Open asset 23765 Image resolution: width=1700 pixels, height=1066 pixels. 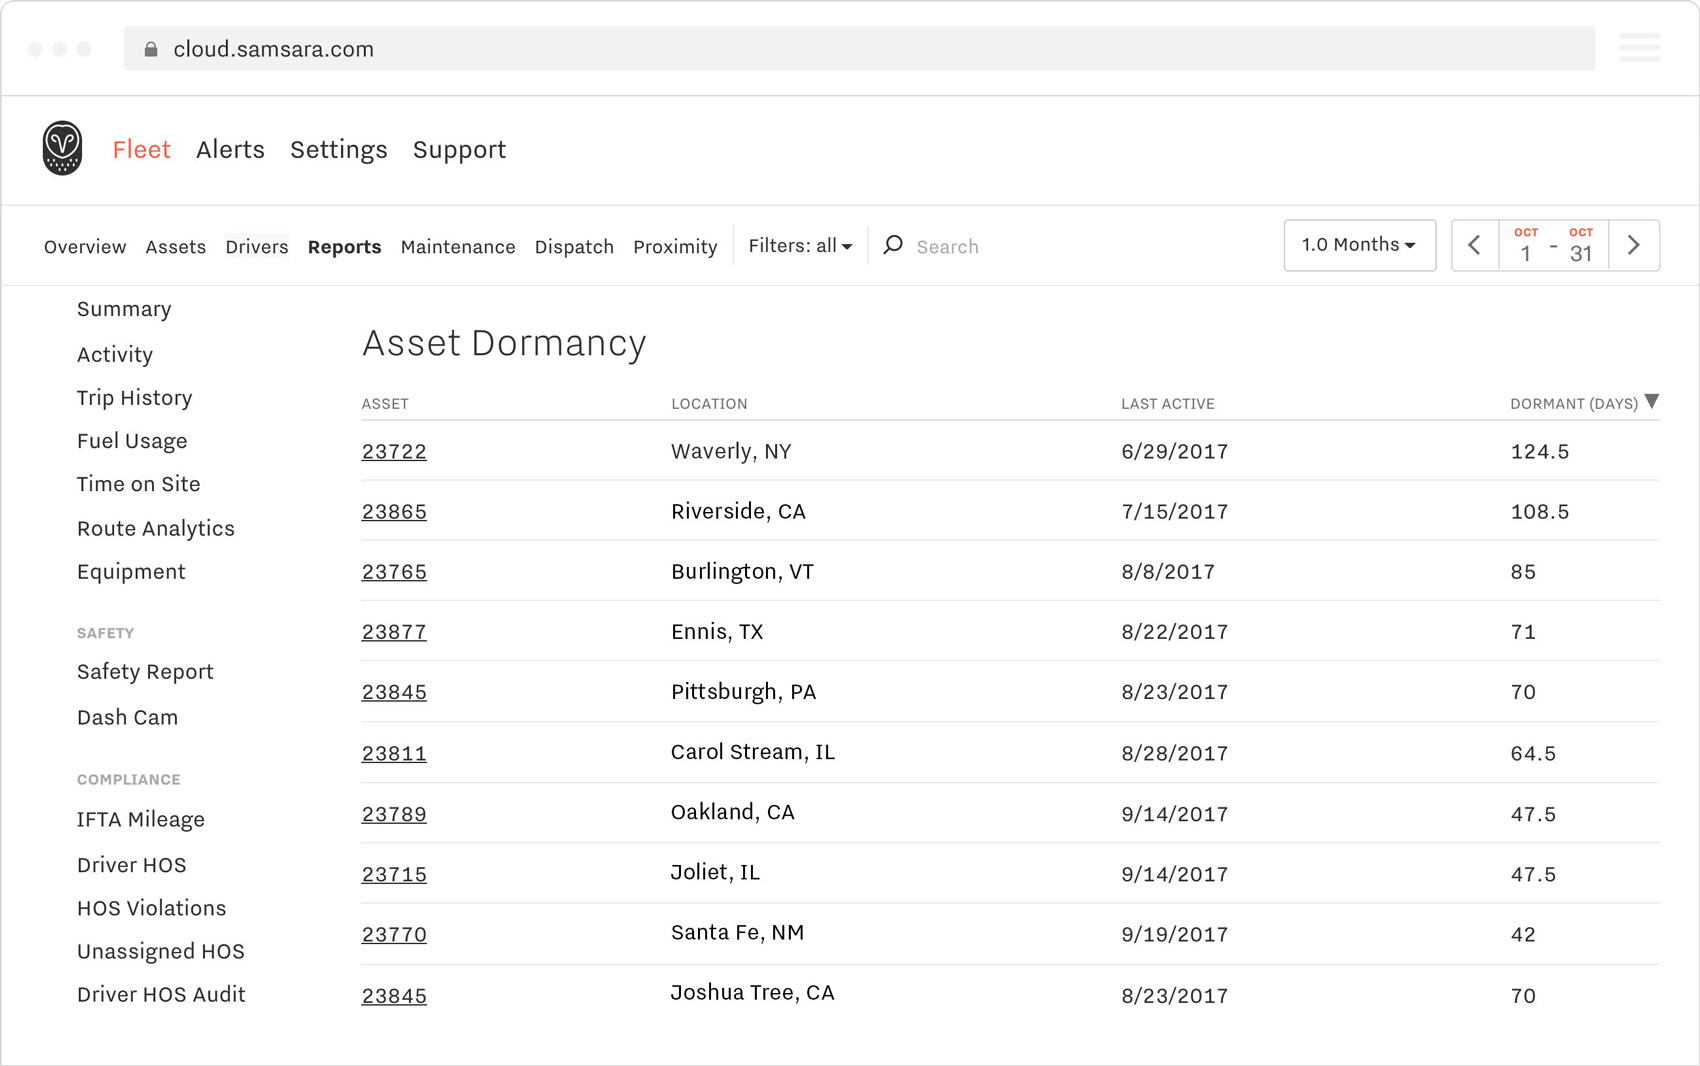tap(394, 572)
